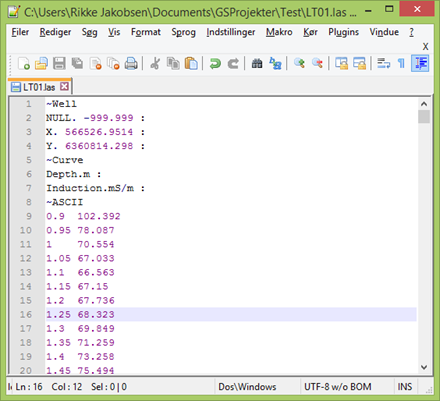Image resolution: width=440 pixels, height=401 pixels.
Task: Click the notepad icon in title bar
Action: [14, 11]
